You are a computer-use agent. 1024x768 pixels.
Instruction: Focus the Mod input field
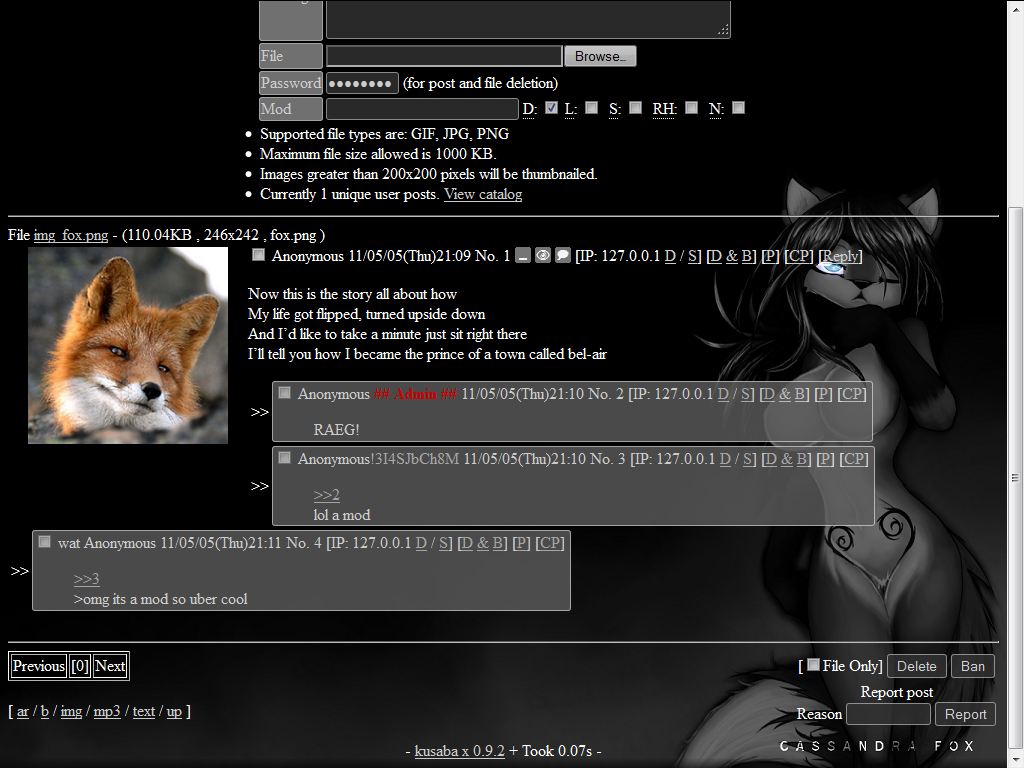(x=422, y=109)
